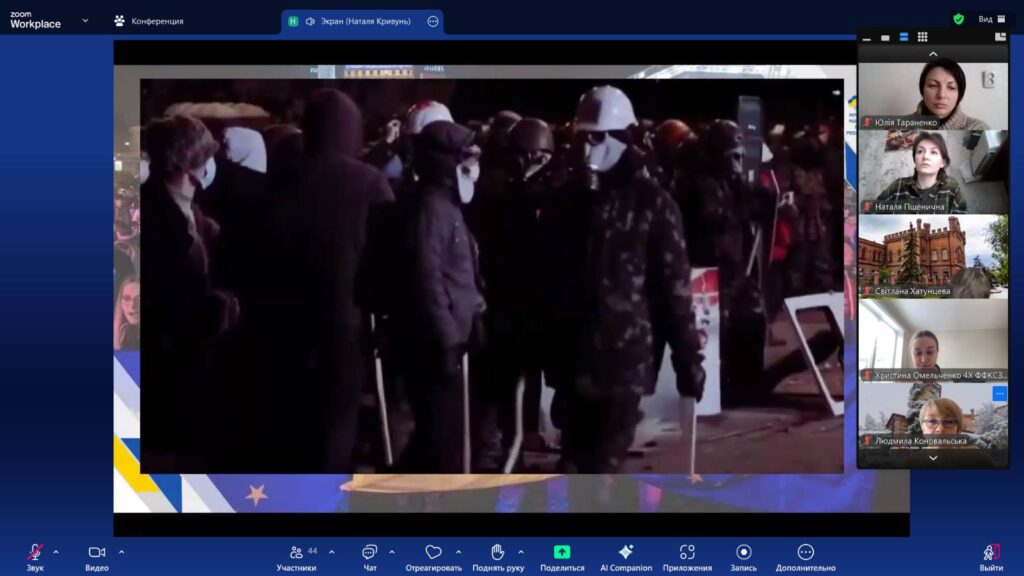Raise hand using Поднять руку
The height and width of the screenshot is (576, 1024).
tap(497, 552)
